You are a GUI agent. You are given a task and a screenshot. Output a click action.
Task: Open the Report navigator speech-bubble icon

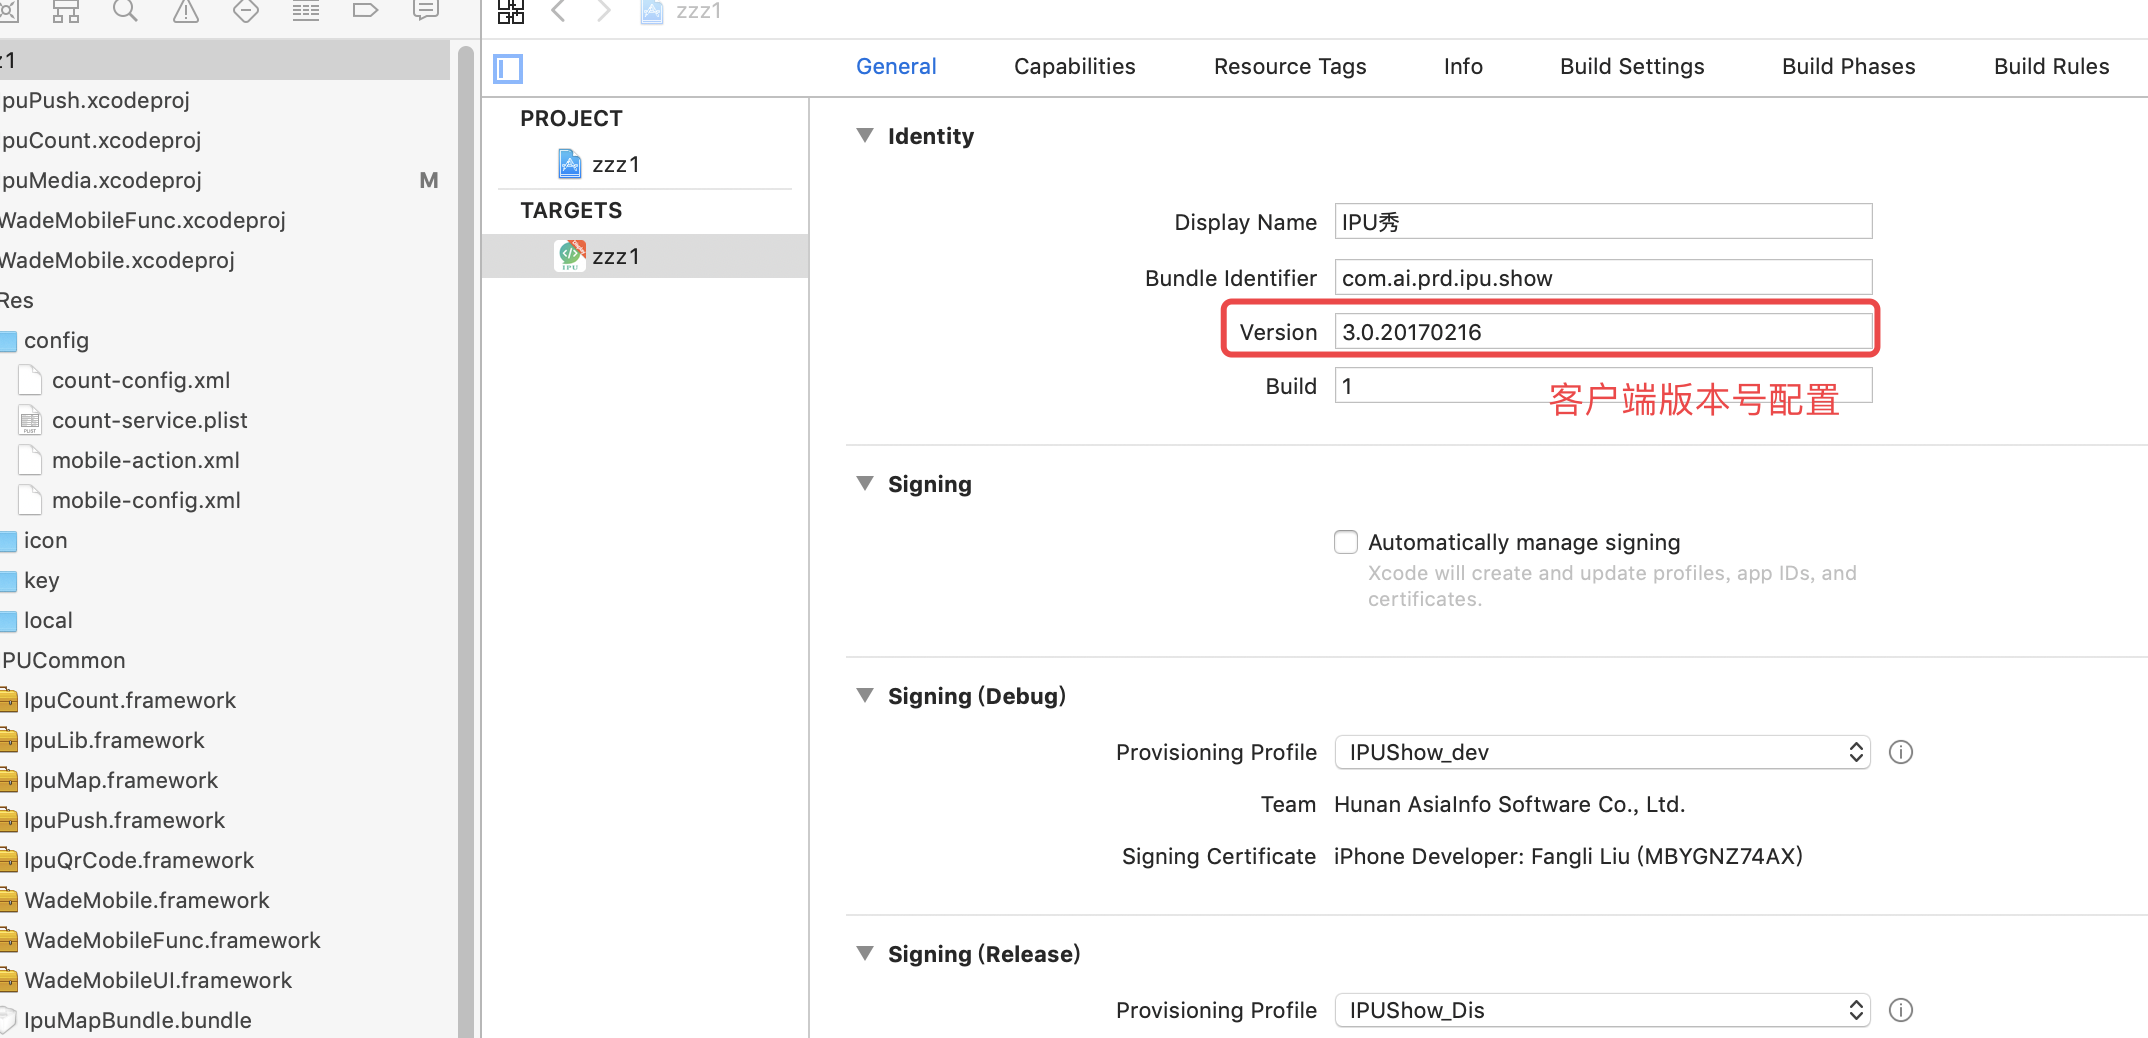[426, 11]
